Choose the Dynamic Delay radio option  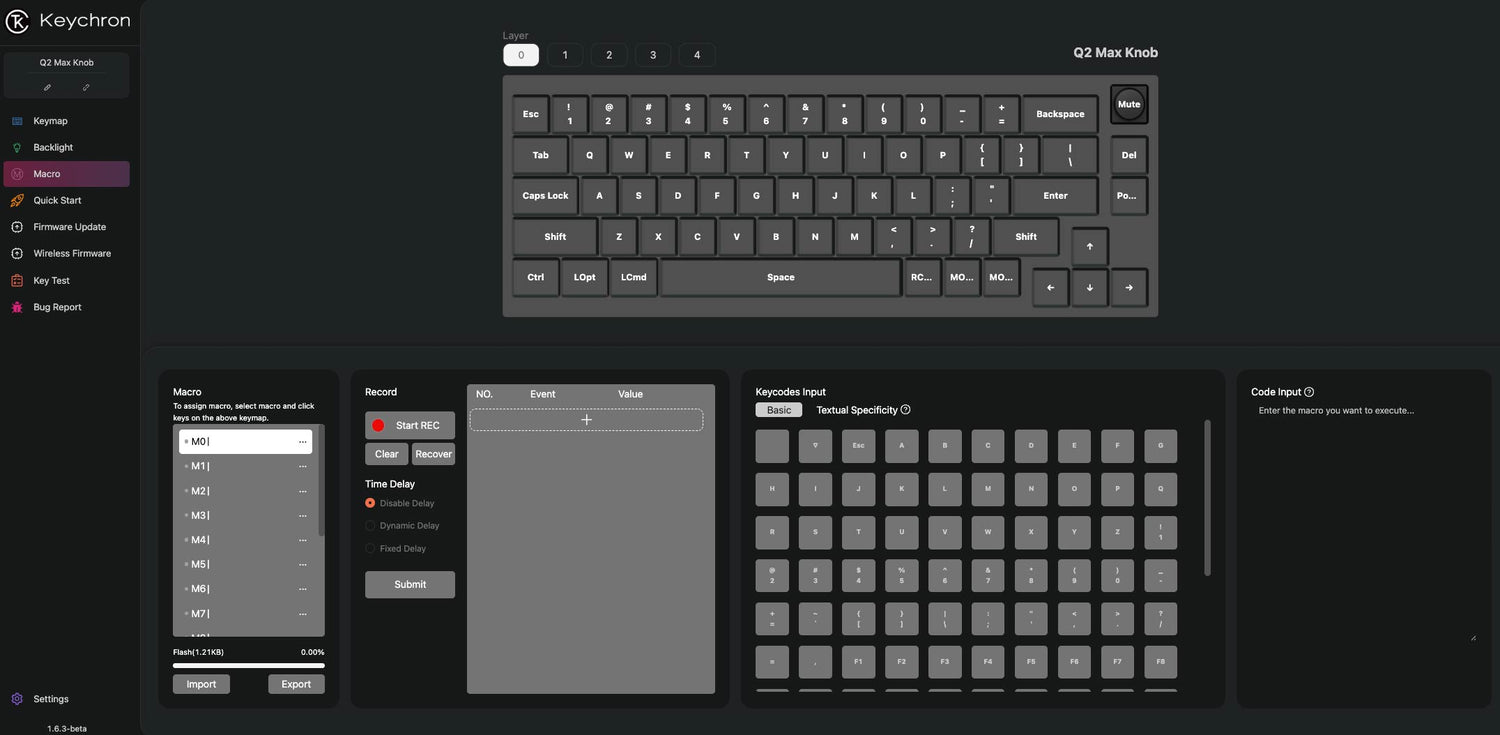tap(370, 526)
